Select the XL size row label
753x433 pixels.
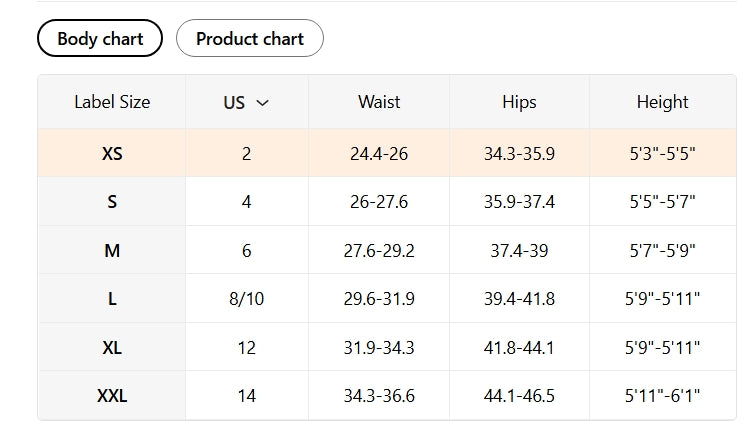112,347
